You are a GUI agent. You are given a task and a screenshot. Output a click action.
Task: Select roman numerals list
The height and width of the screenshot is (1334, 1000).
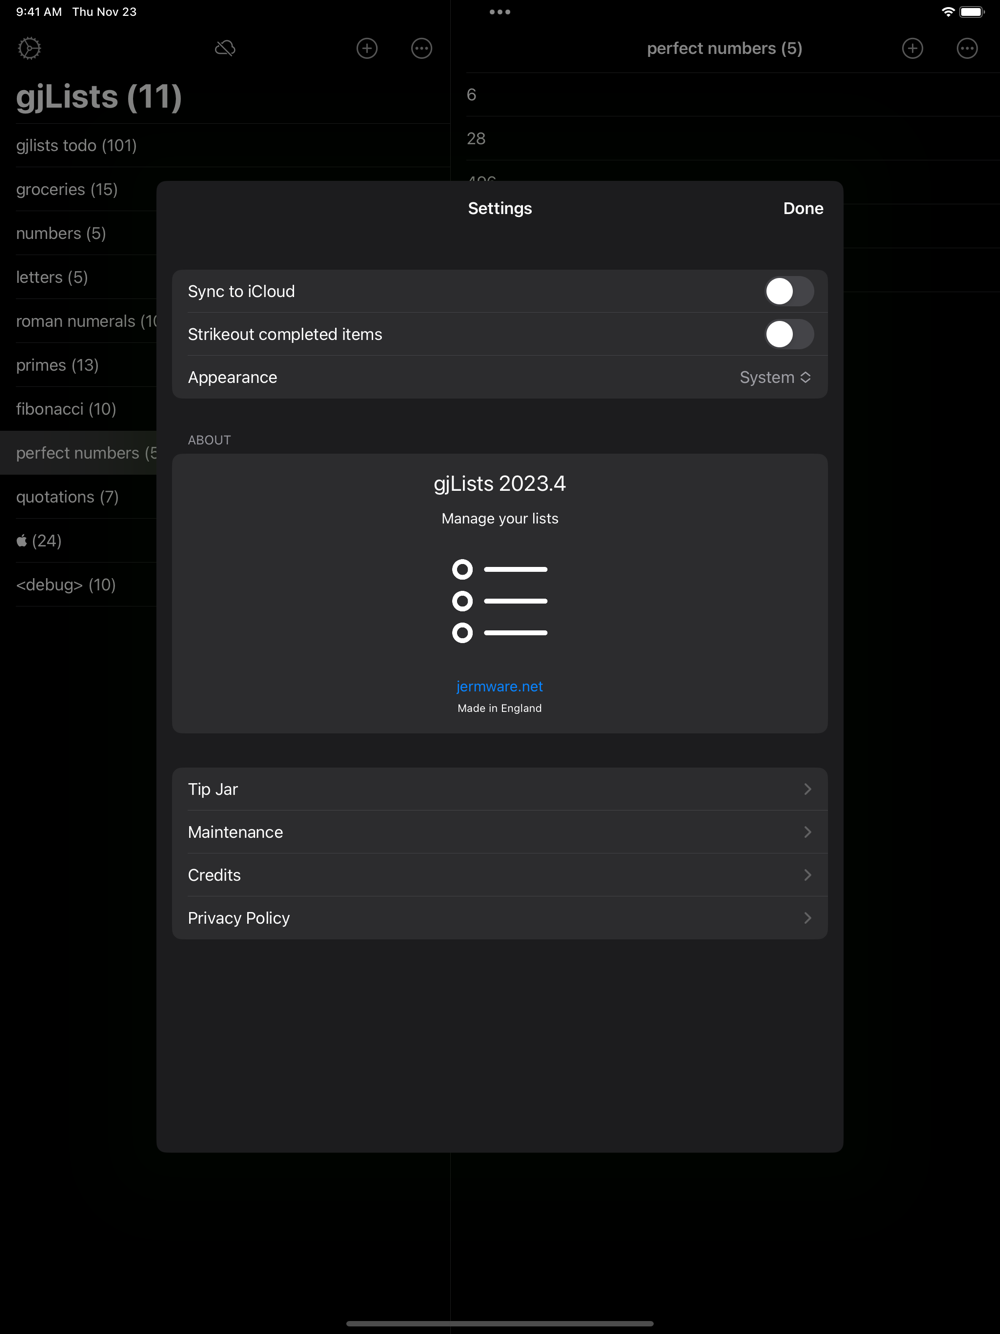(x=78, y=321)
